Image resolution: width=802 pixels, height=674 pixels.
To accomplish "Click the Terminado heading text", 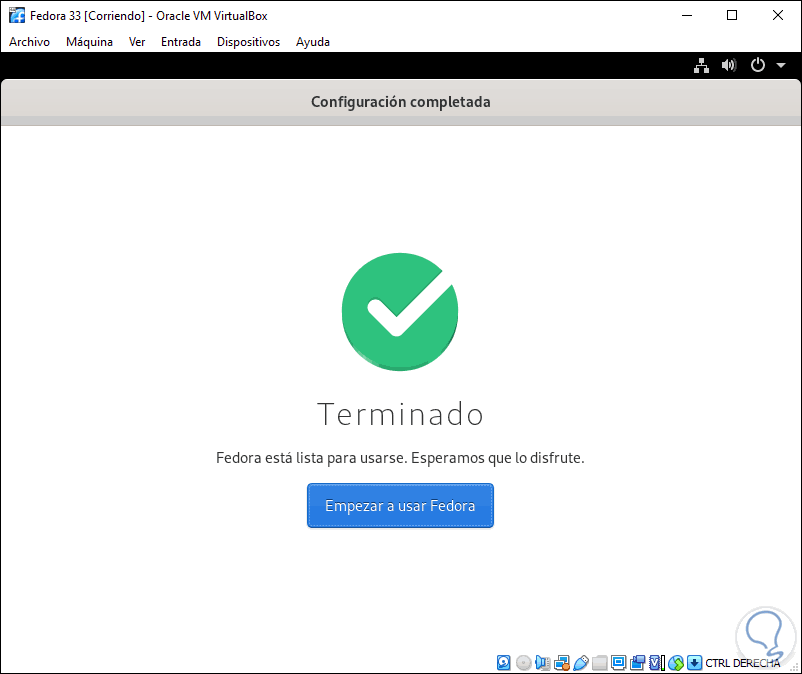I will click(x=400, y=414).
